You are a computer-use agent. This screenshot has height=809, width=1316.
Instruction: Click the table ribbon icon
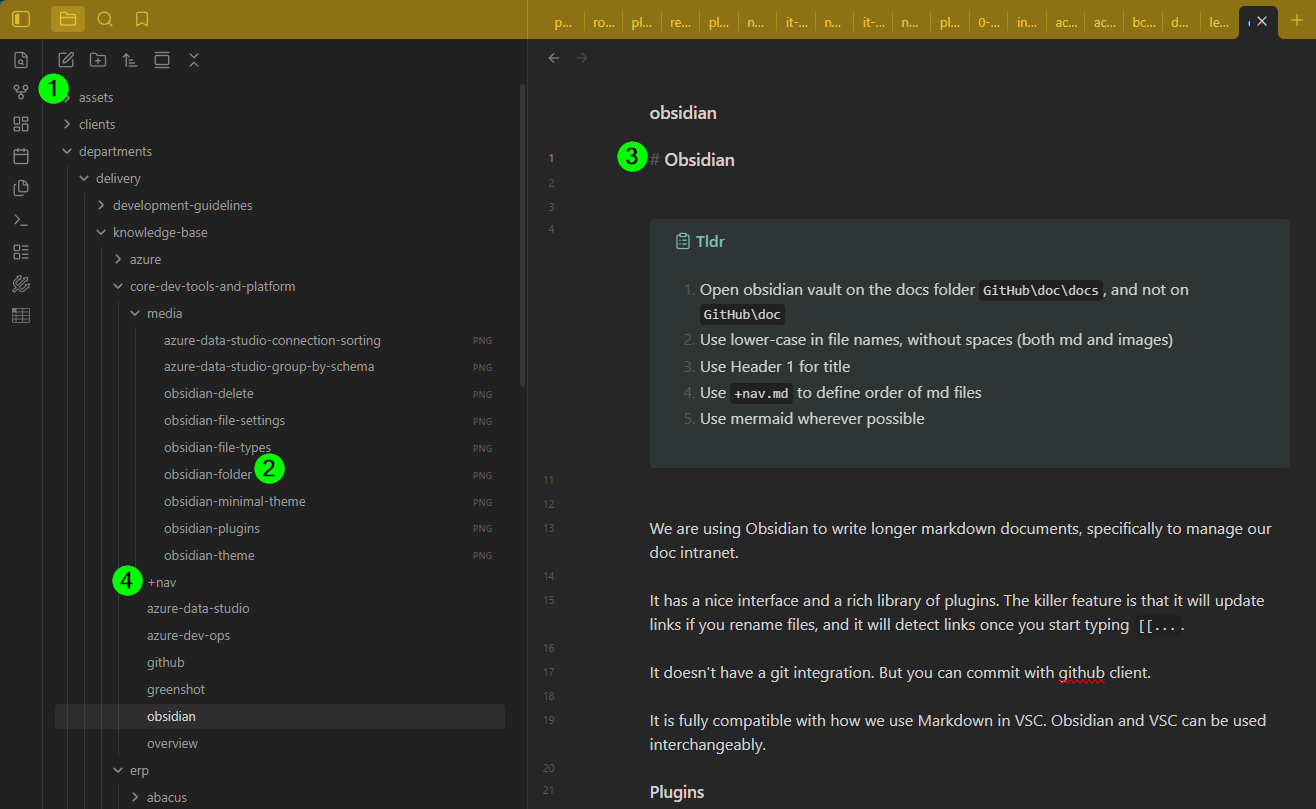point(21,316)
